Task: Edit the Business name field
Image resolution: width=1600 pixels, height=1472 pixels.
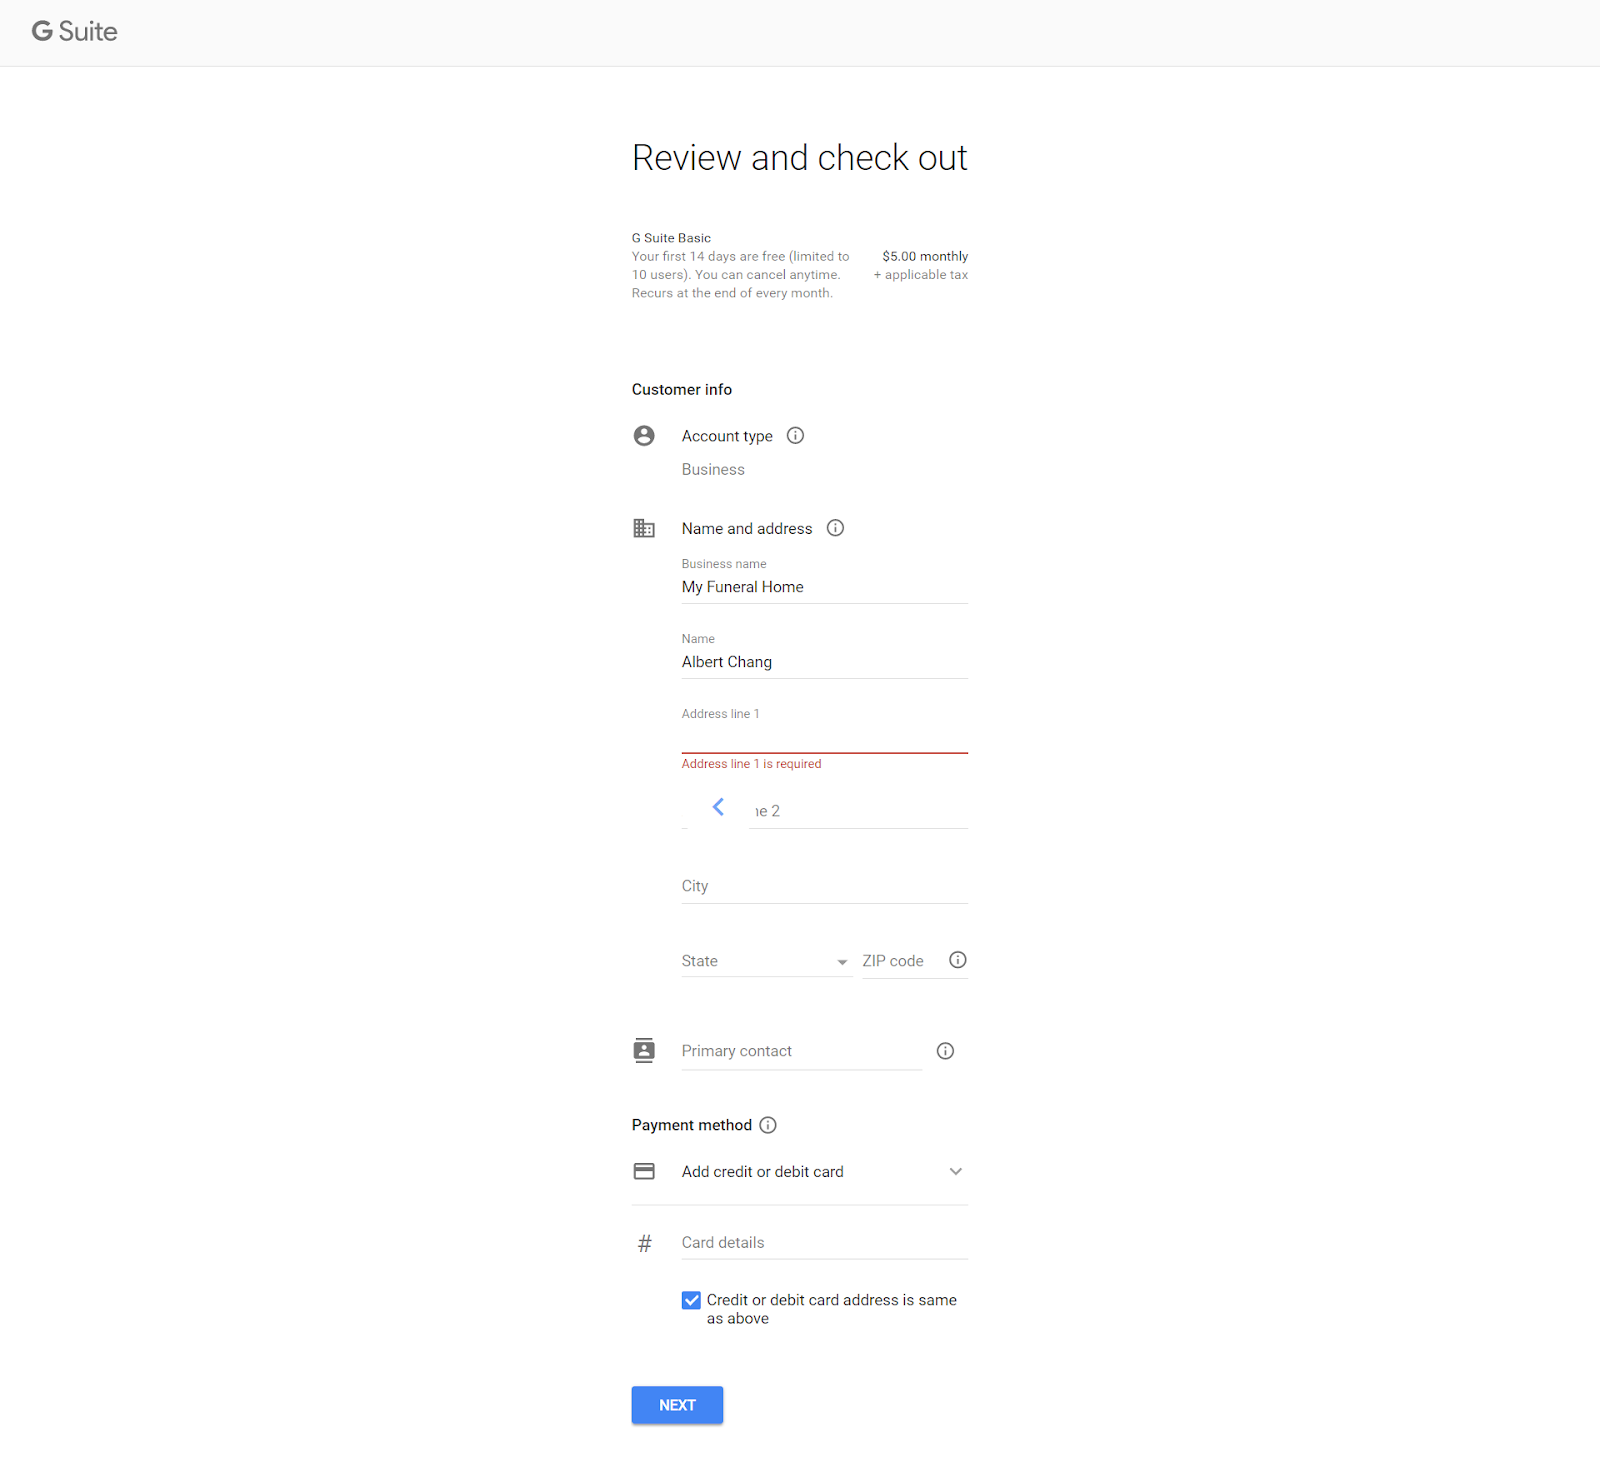Action: (825, 587)
